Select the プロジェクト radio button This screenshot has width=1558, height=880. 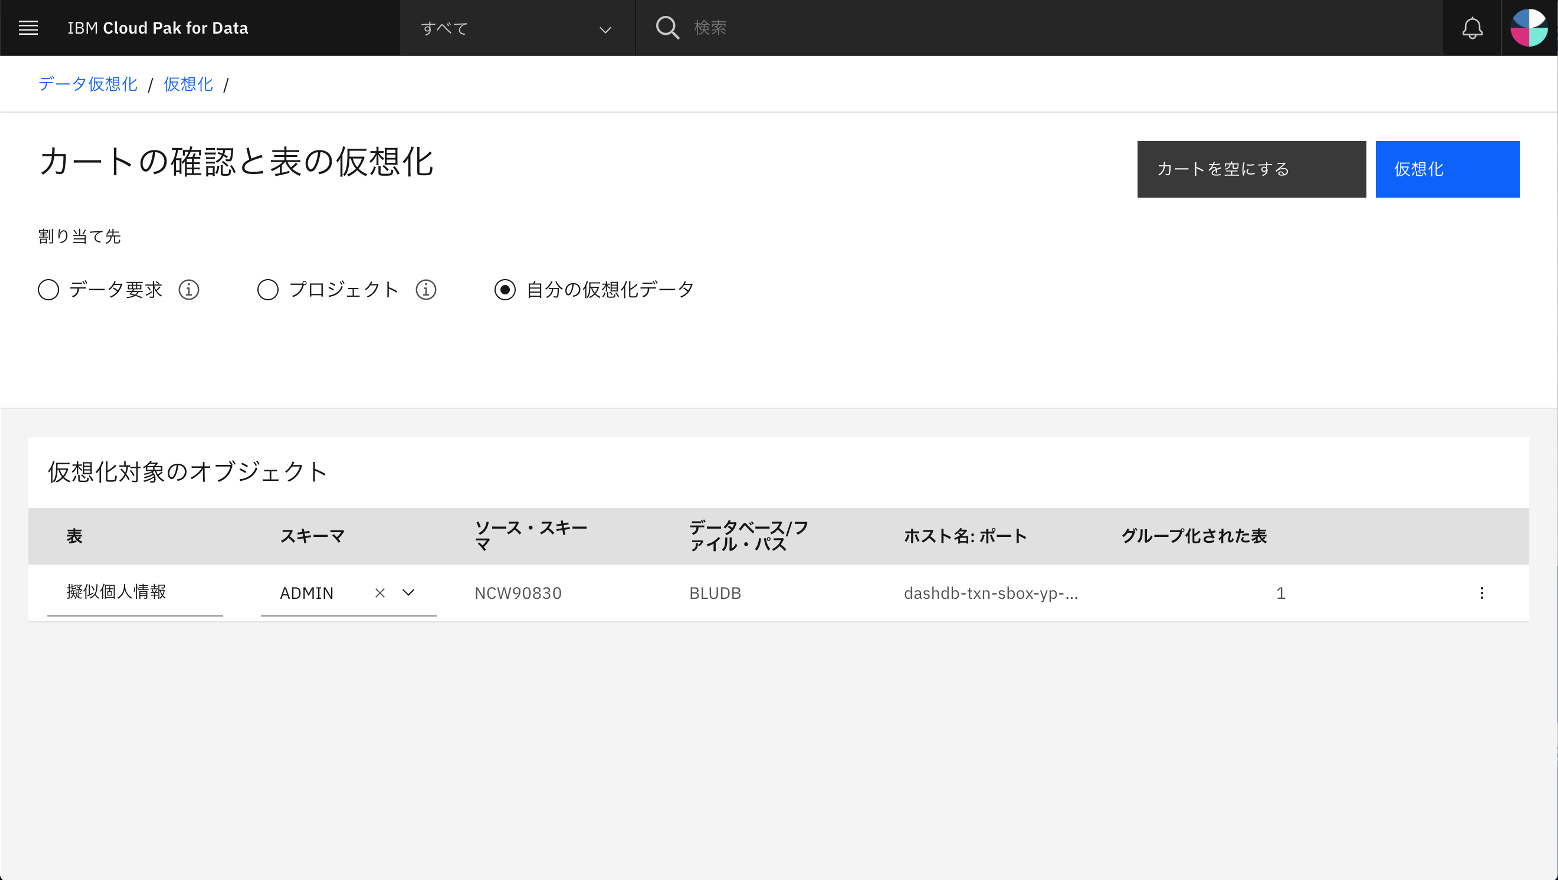pyautogui.click(x=267, y=289)
